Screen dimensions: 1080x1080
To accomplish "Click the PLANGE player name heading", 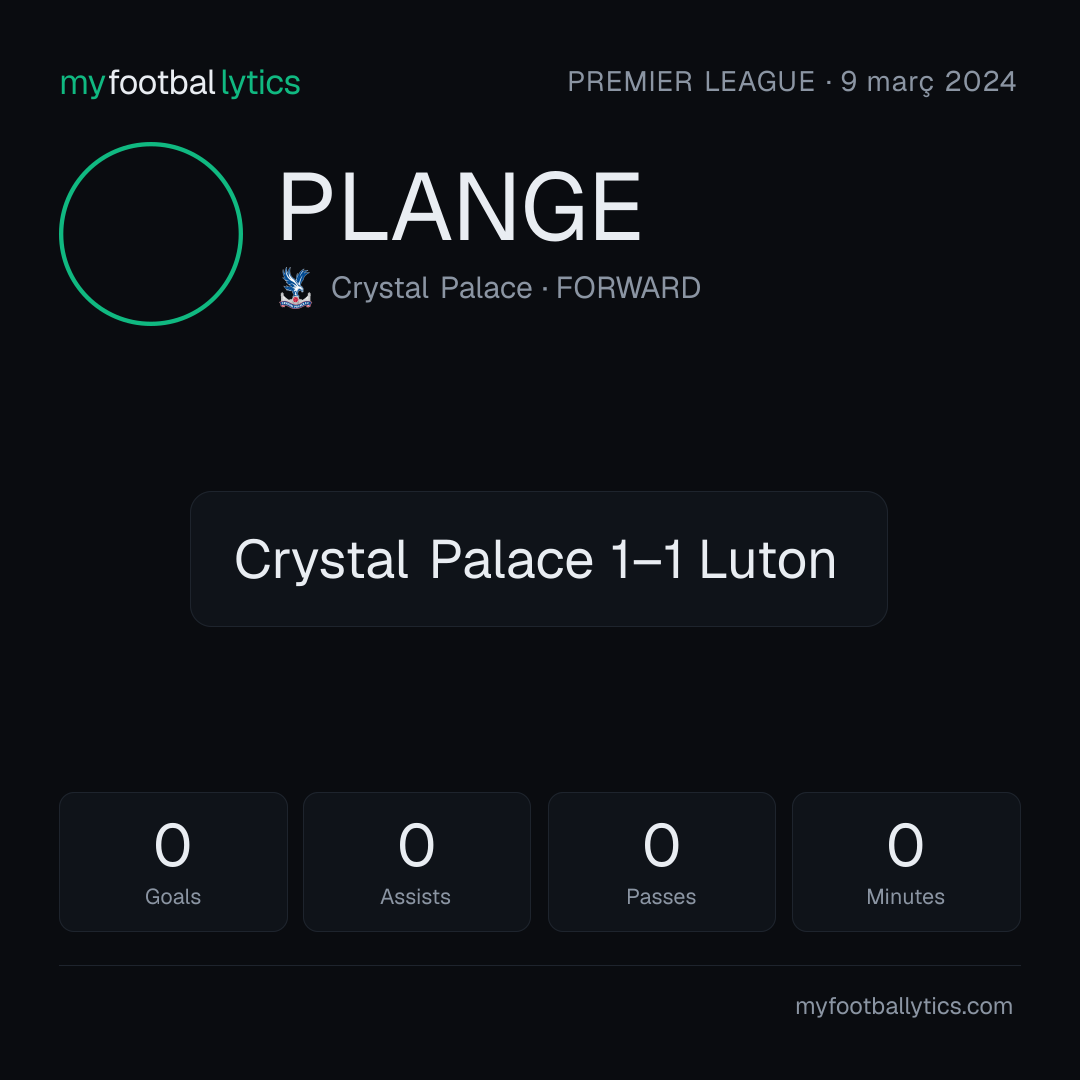I will 459,207.
